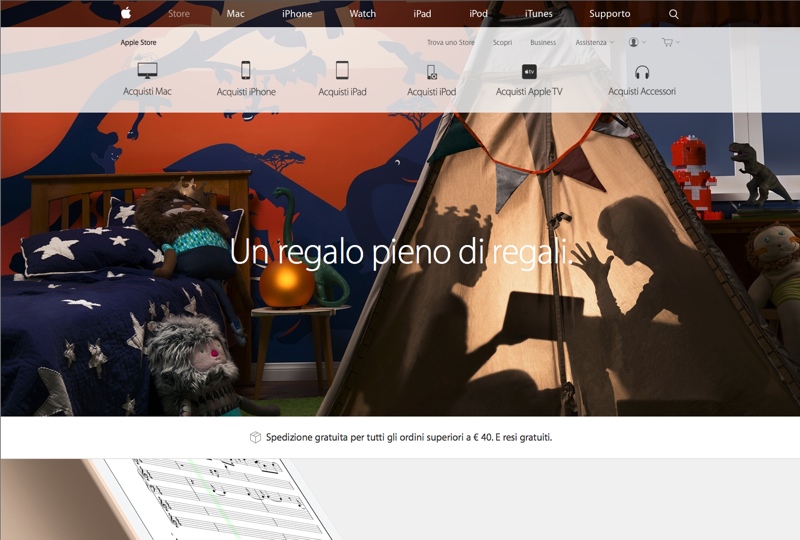Click the 'Spedizione gratuita' shipping notice text
The image size is (800, 540).
(x=409, y=437)
